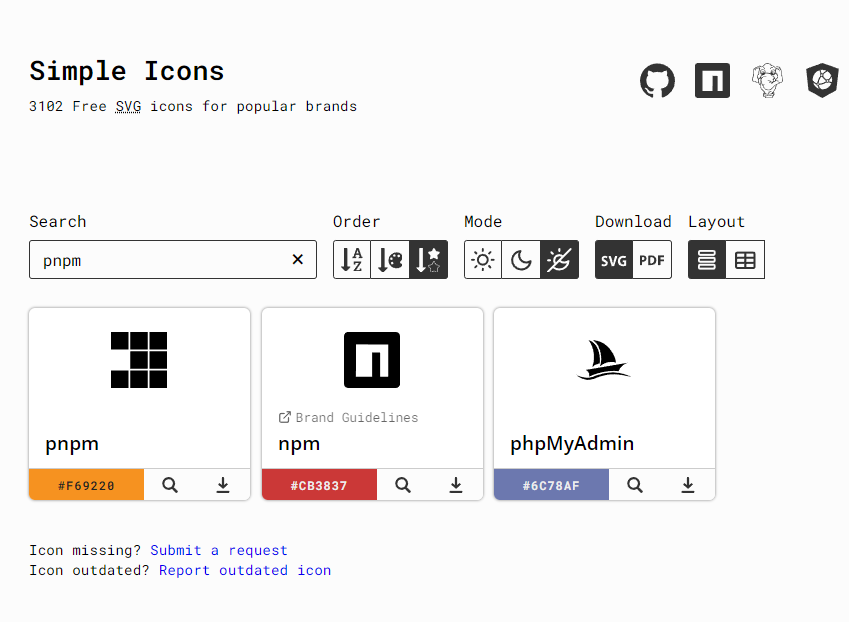Download the npm icon
Viewport: 849px width, 622px height.
click(455, 485)
